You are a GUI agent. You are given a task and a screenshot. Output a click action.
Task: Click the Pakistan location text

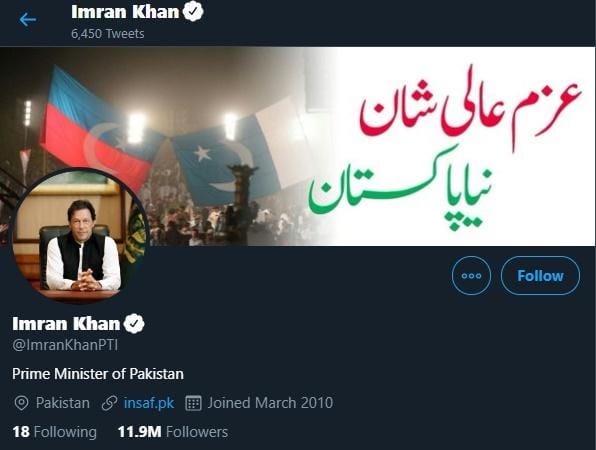click(63, 403)
